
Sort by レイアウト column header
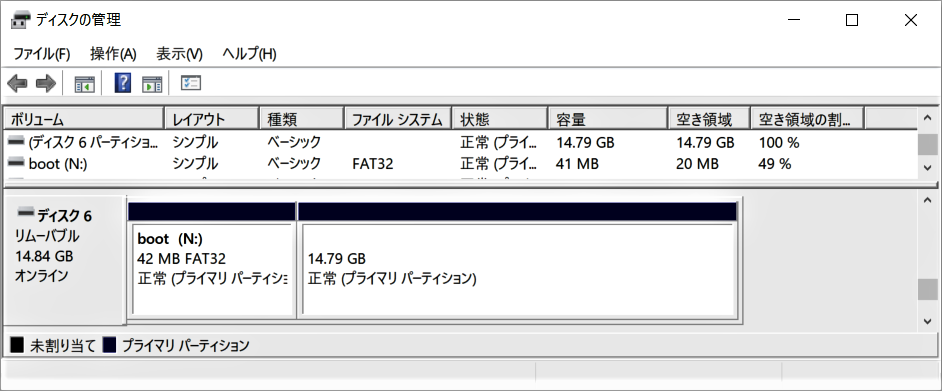click(x=211, y=119)
